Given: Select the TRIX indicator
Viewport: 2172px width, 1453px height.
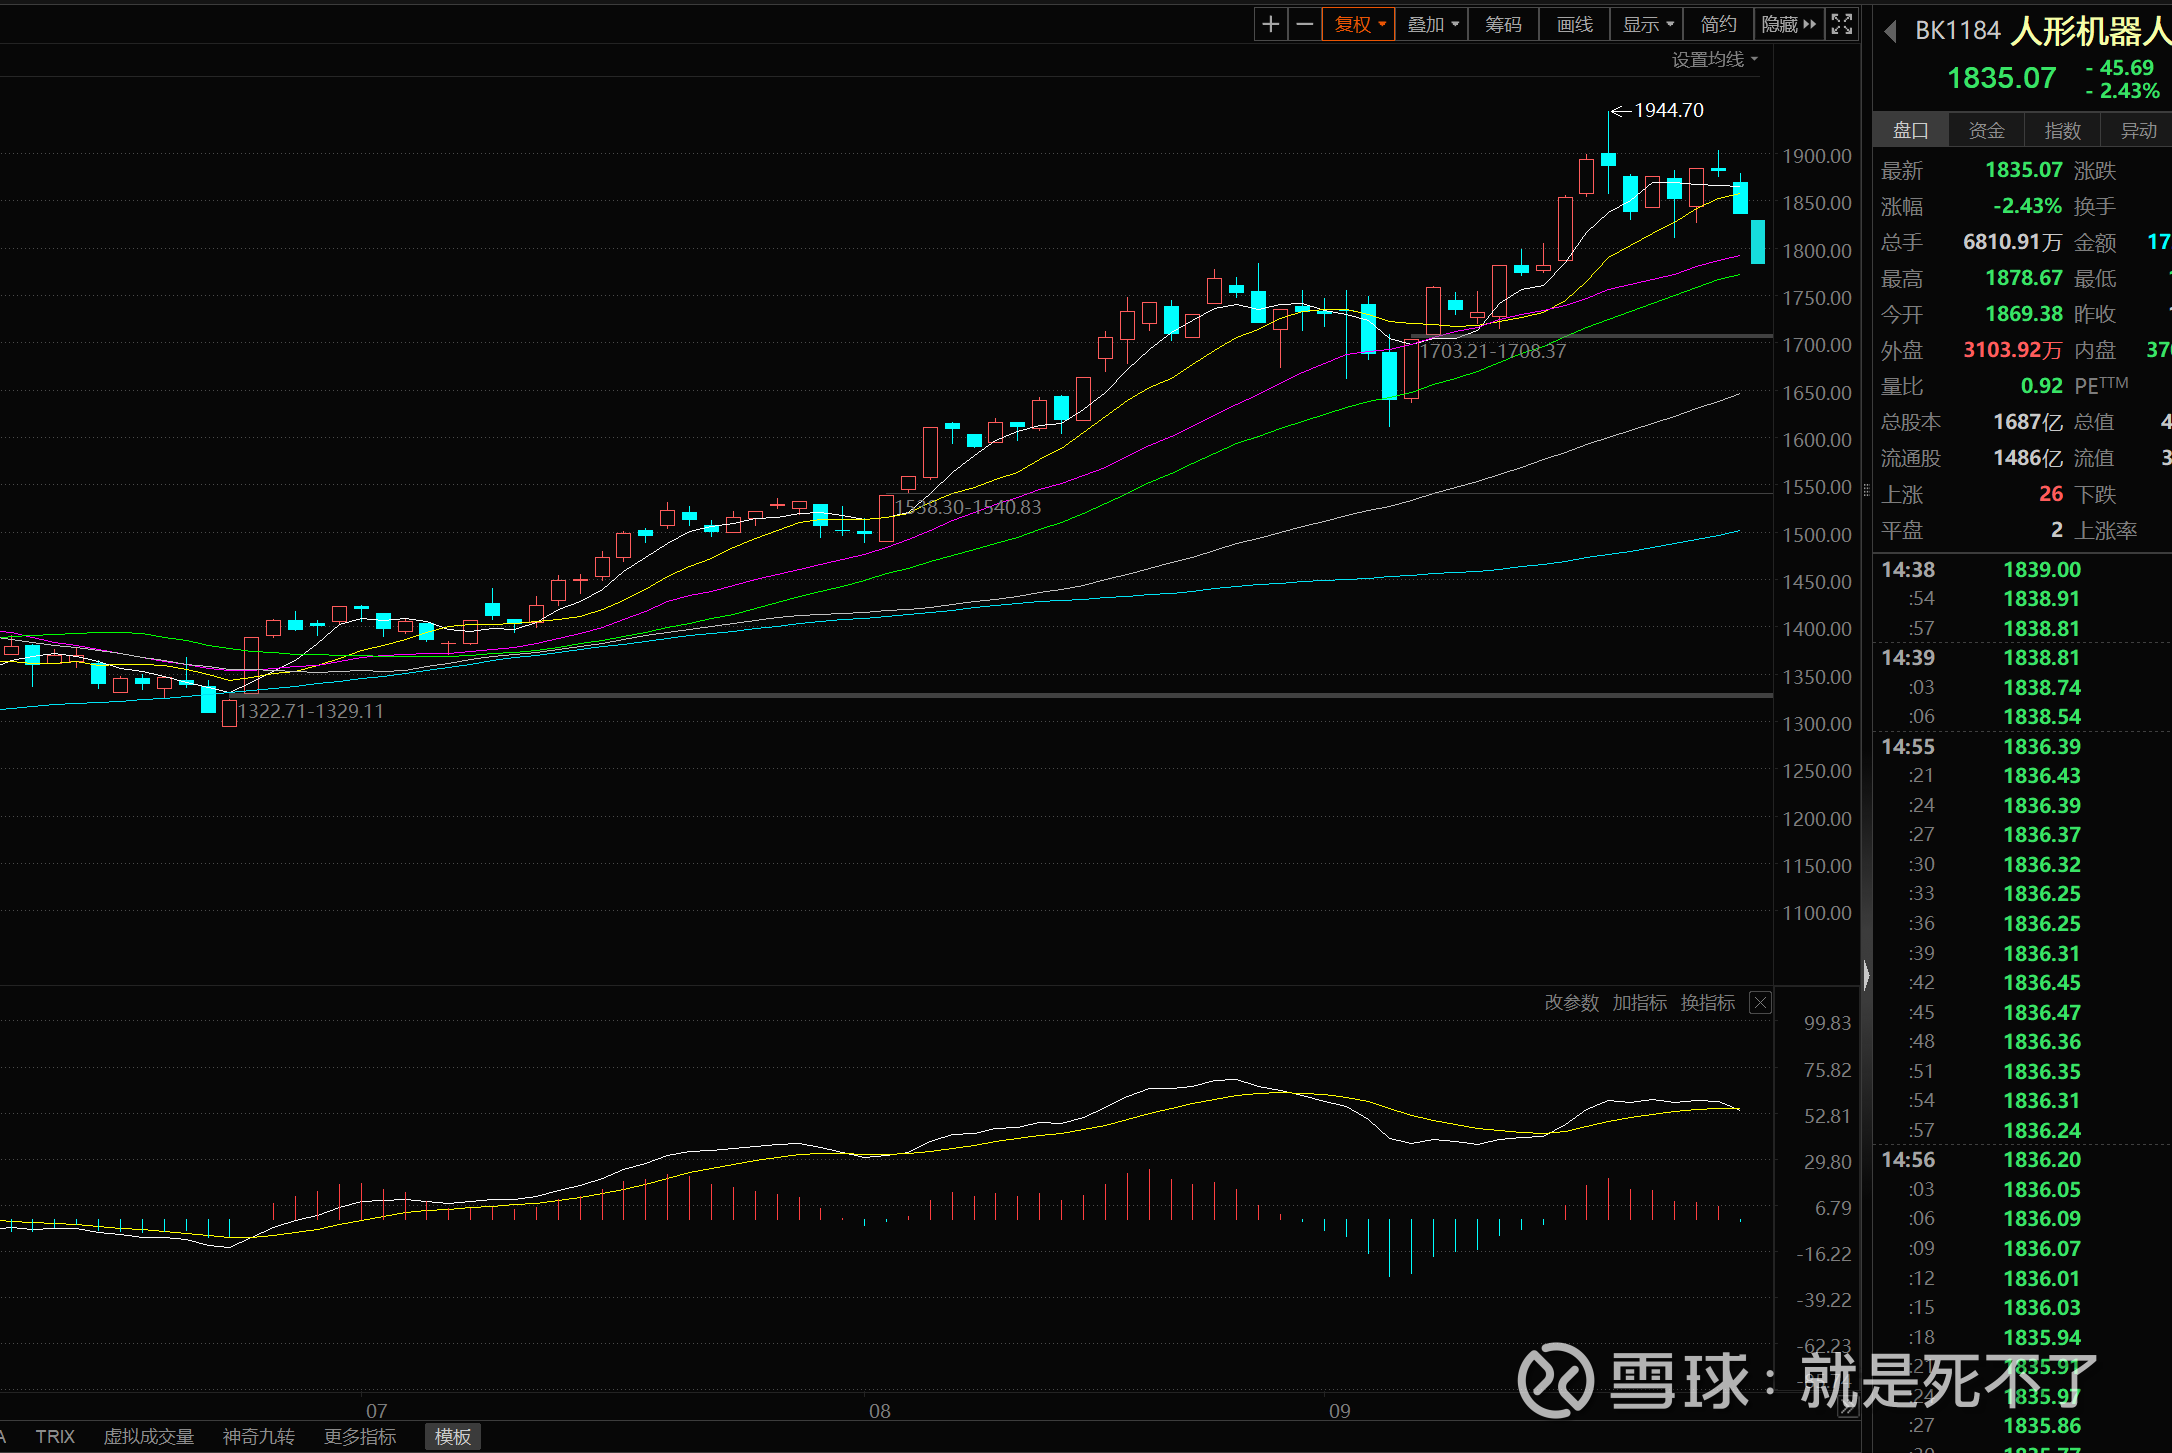Looking at the screenshot, I should pyautogui.click(x=55, y=1437).
